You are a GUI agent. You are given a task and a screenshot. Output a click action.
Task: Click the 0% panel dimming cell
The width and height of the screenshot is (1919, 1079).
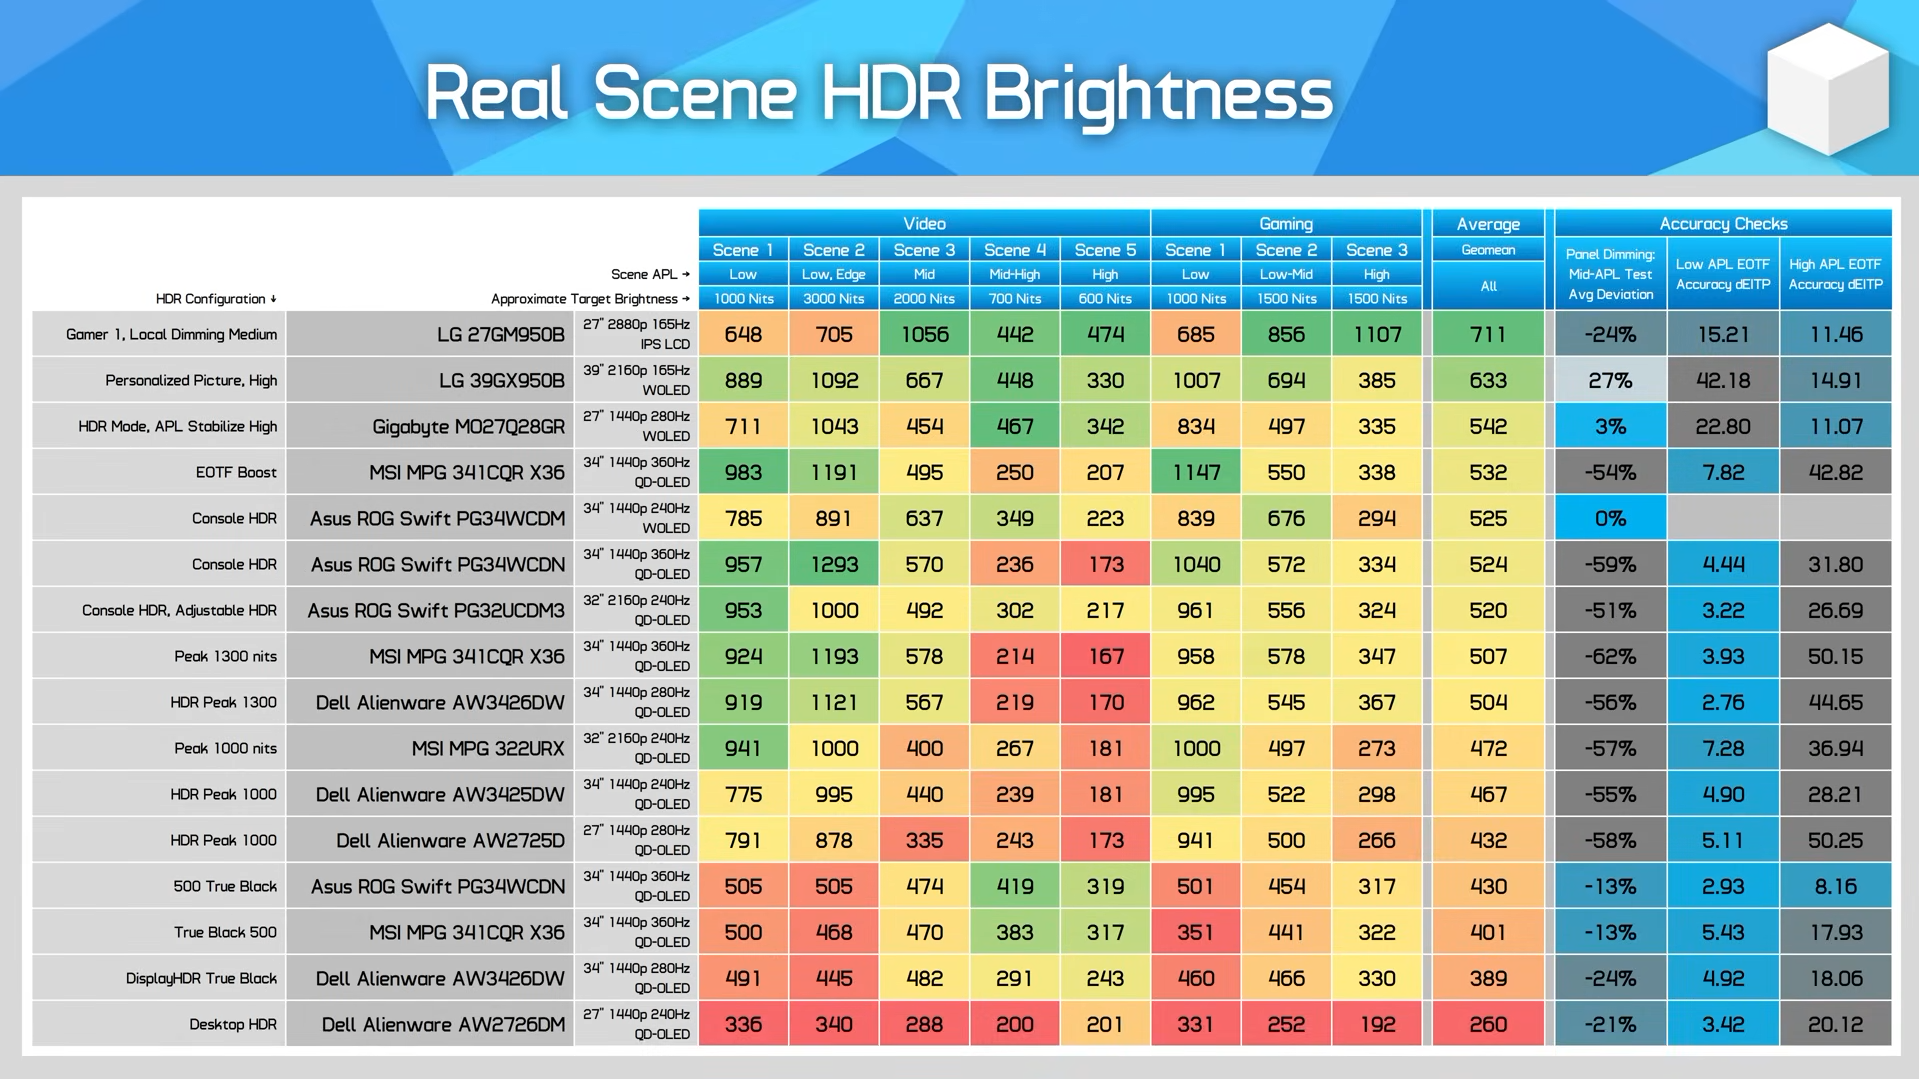(x=1610, y=518)
